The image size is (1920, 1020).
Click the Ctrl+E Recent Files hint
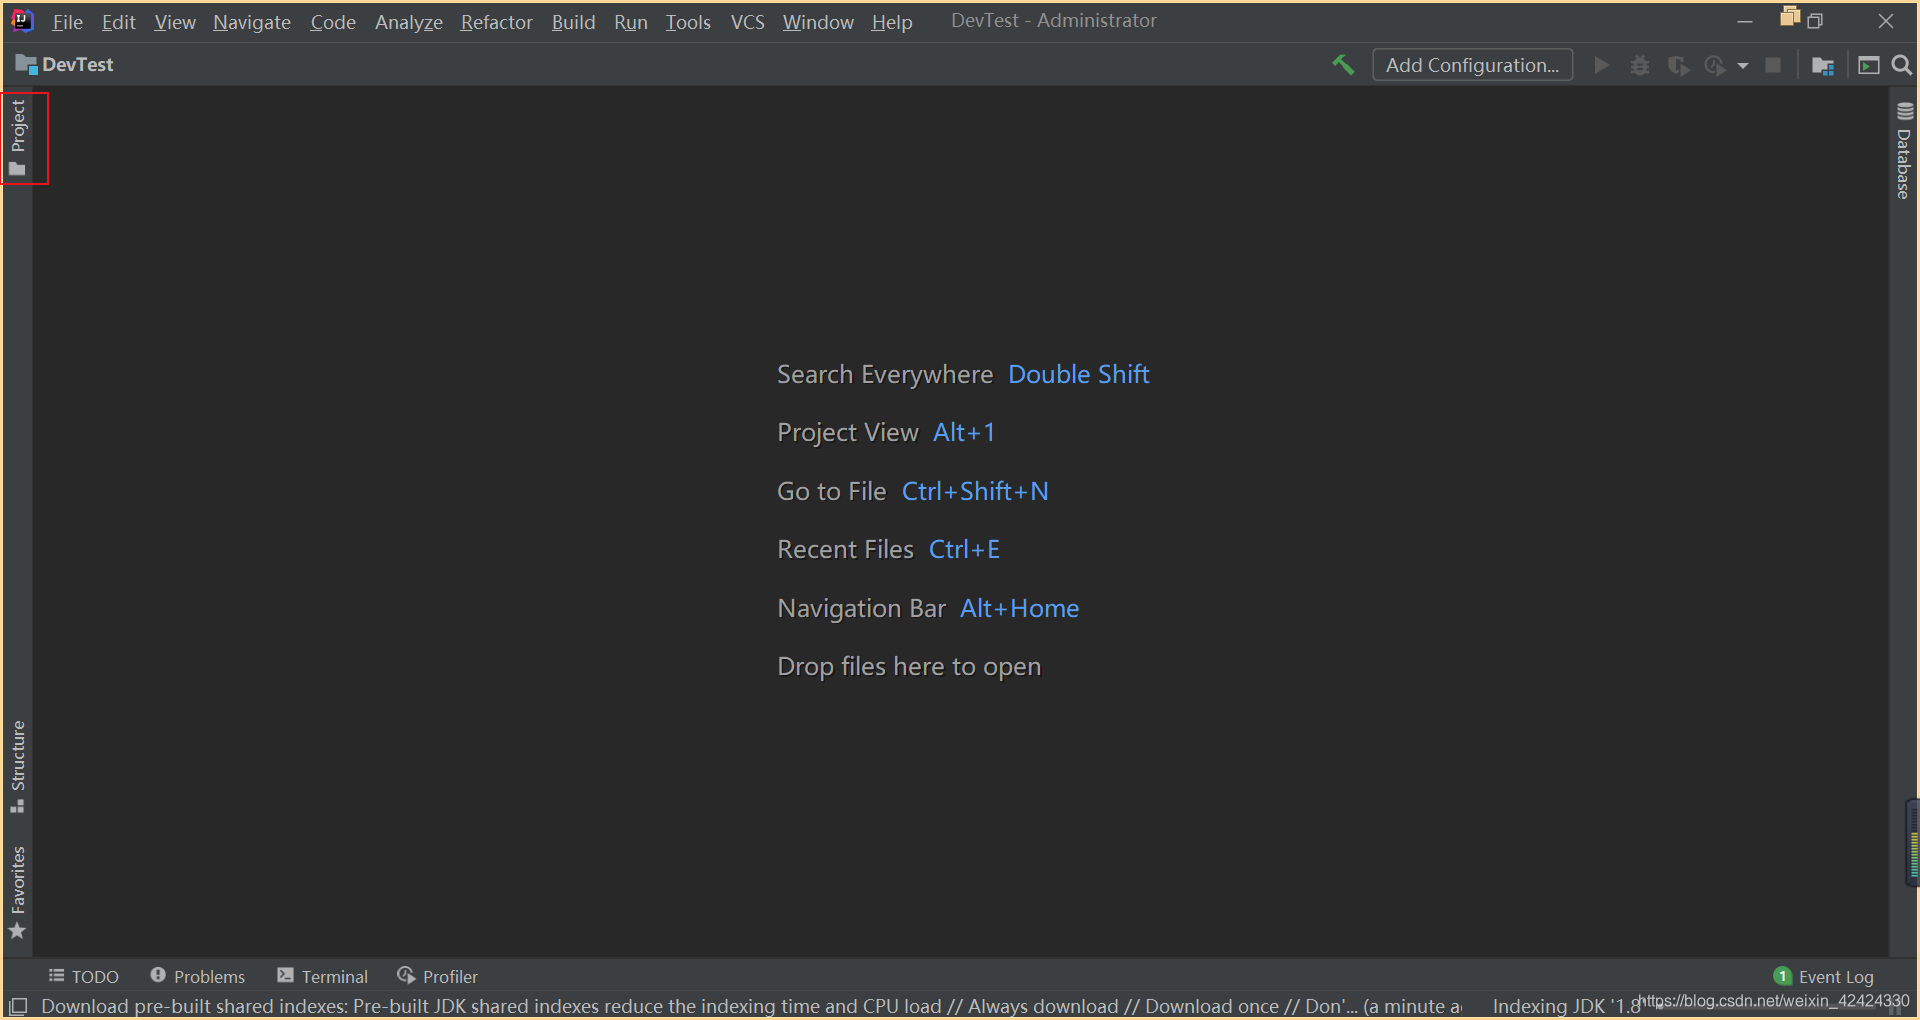(x=964, y=549)
